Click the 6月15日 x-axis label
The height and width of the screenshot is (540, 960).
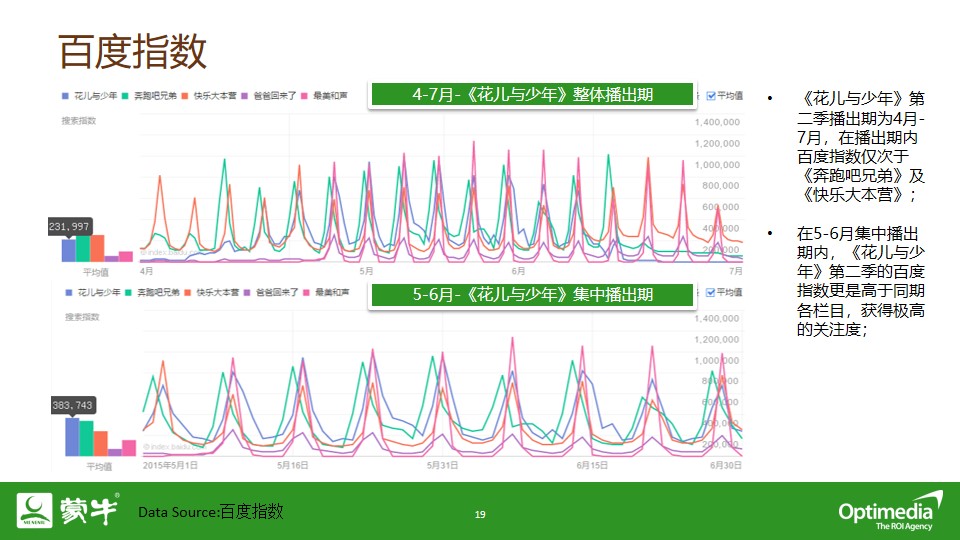point(592,465)
